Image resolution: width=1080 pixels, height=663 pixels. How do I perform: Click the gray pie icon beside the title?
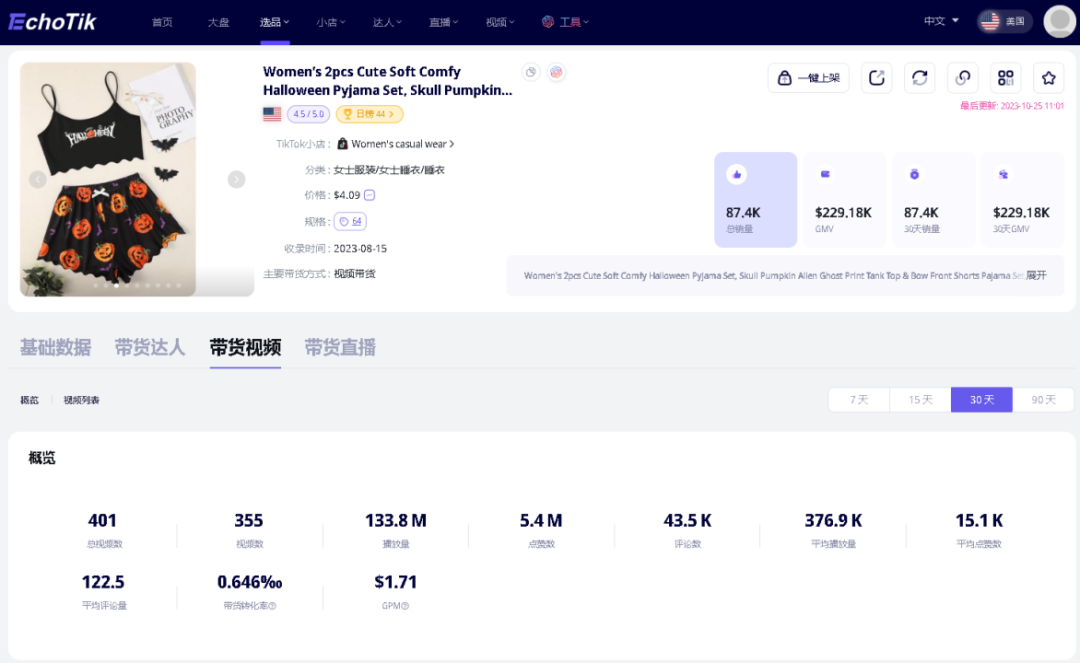pos(530,72)
